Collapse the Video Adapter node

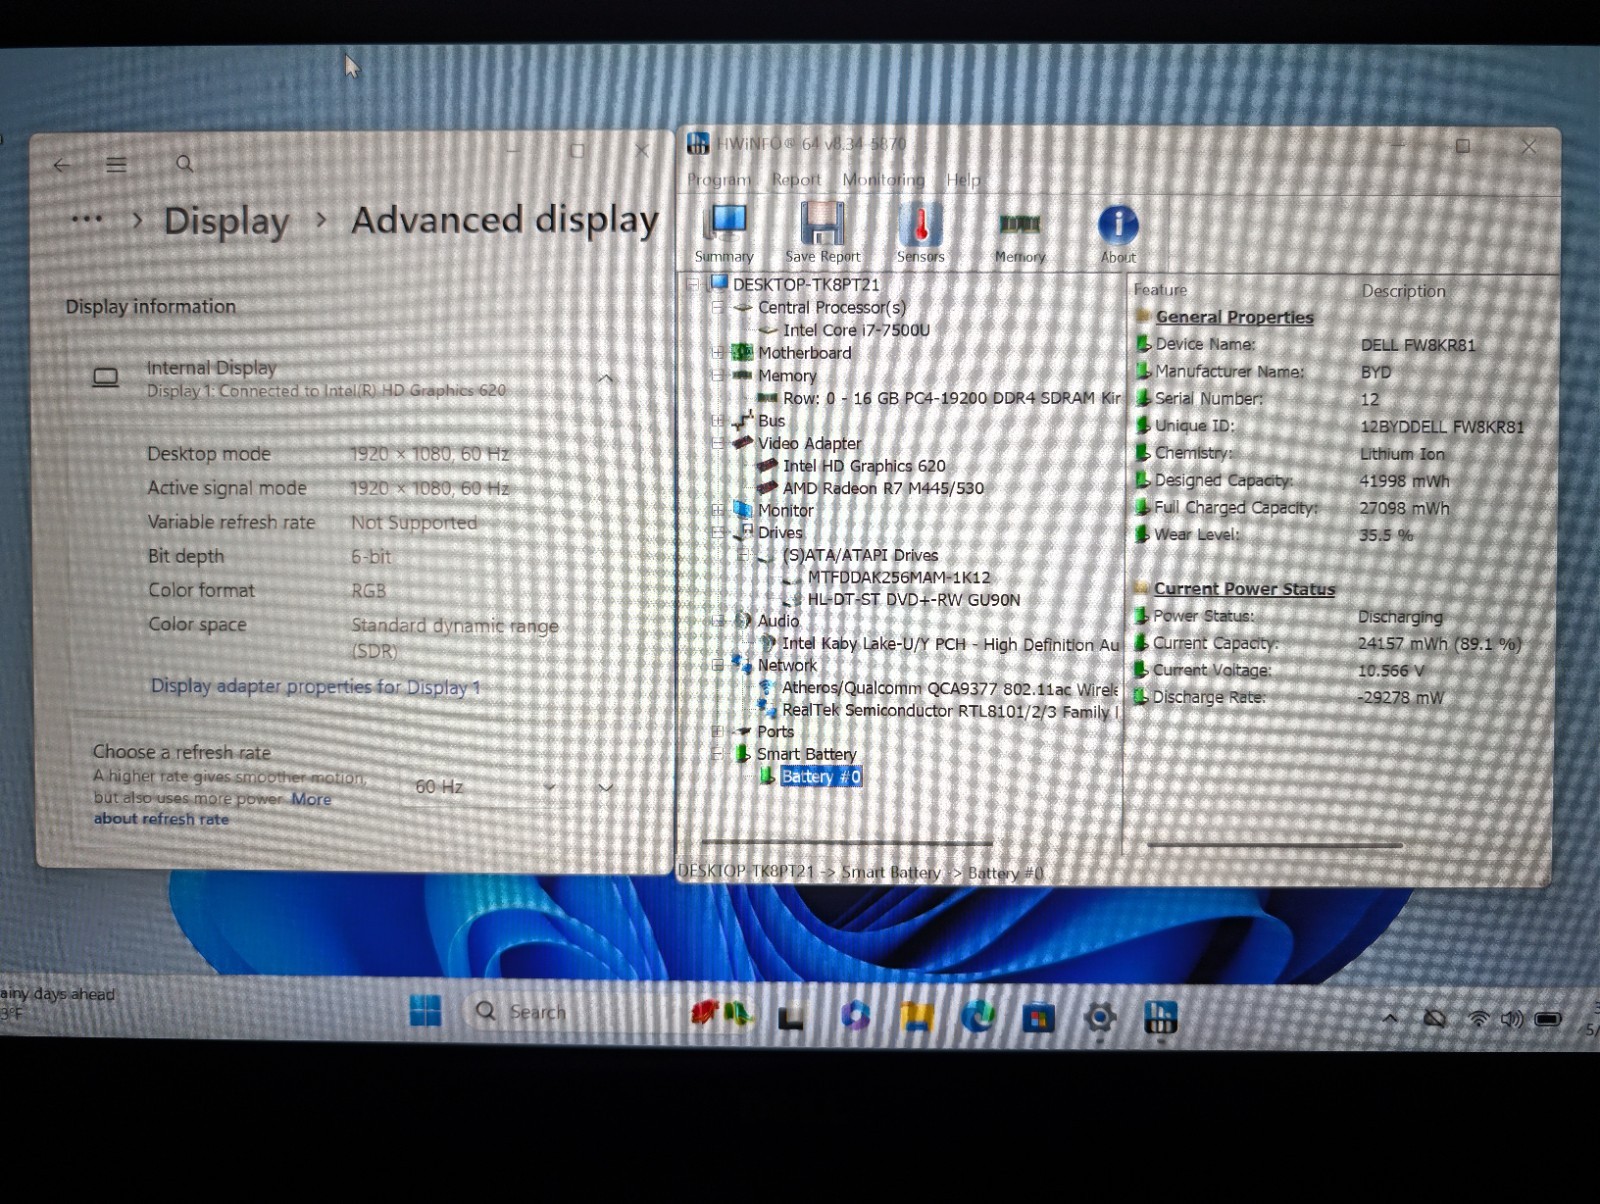click(717, 443)
